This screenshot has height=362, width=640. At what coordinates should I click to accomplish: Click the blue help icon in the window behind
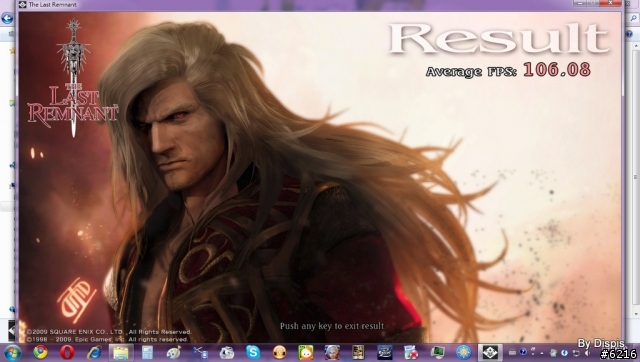pyautogui.click(x=629, y=34)
